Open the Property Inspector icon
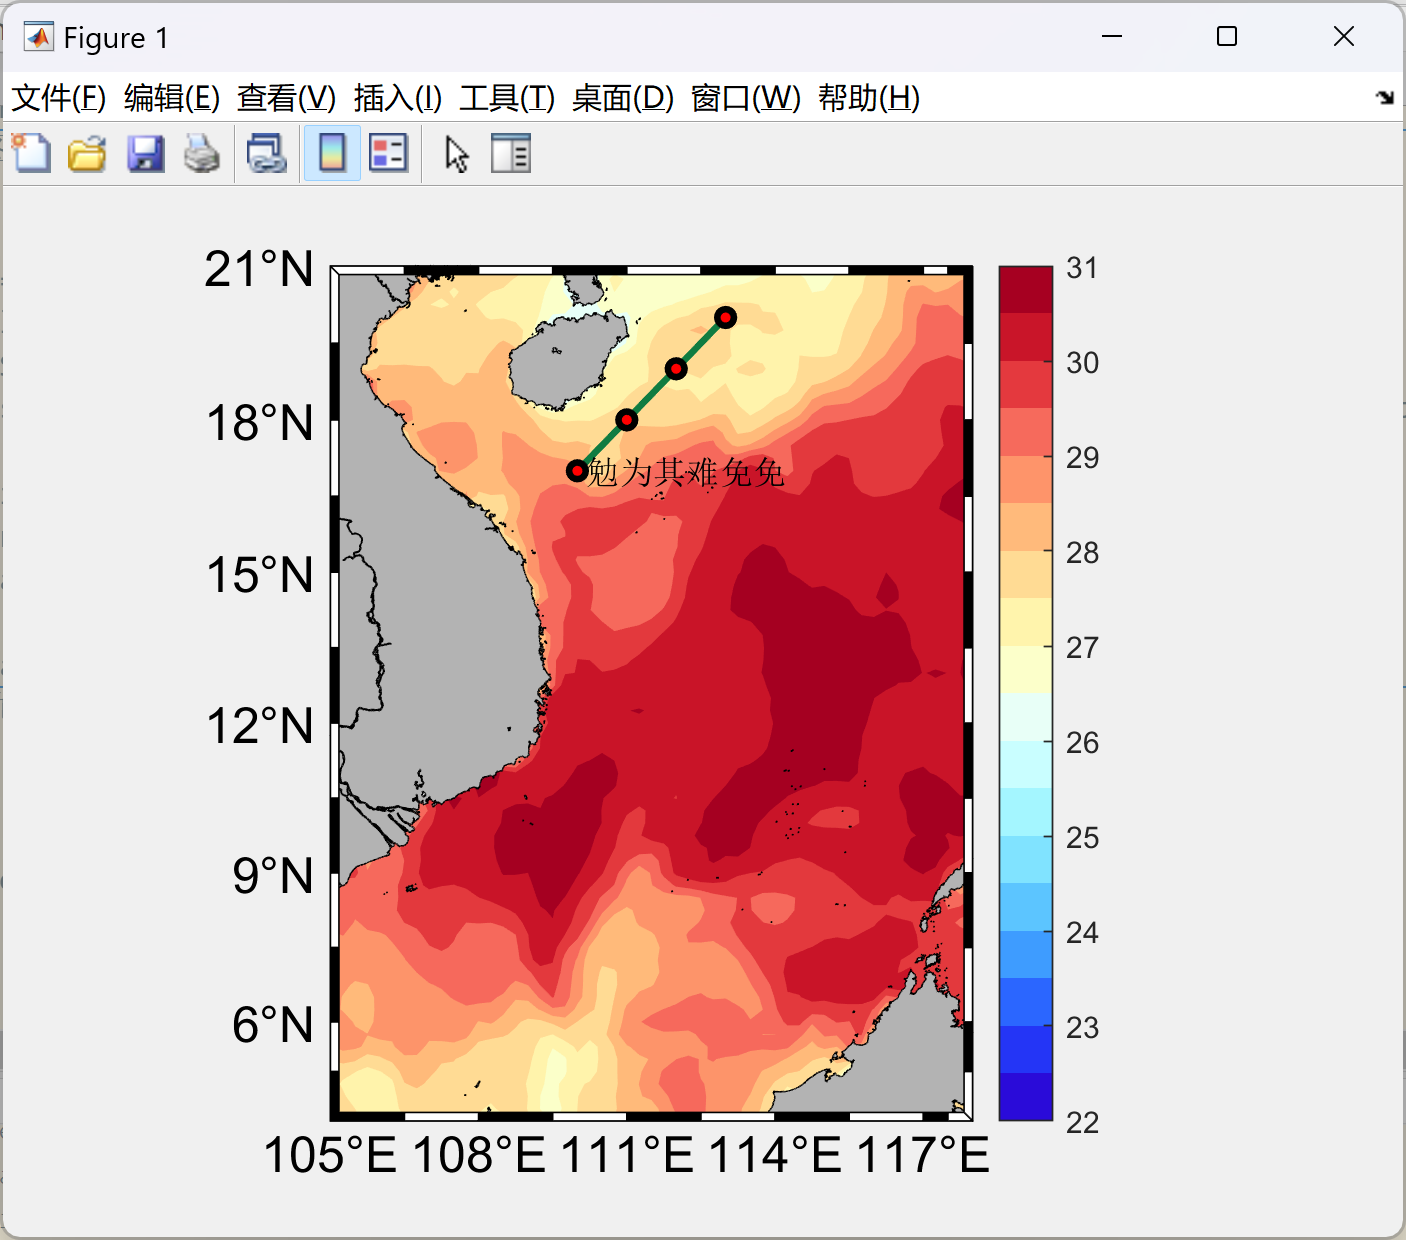The height and width of the screenshot is (1240, 1406). [x=511, y=154]
